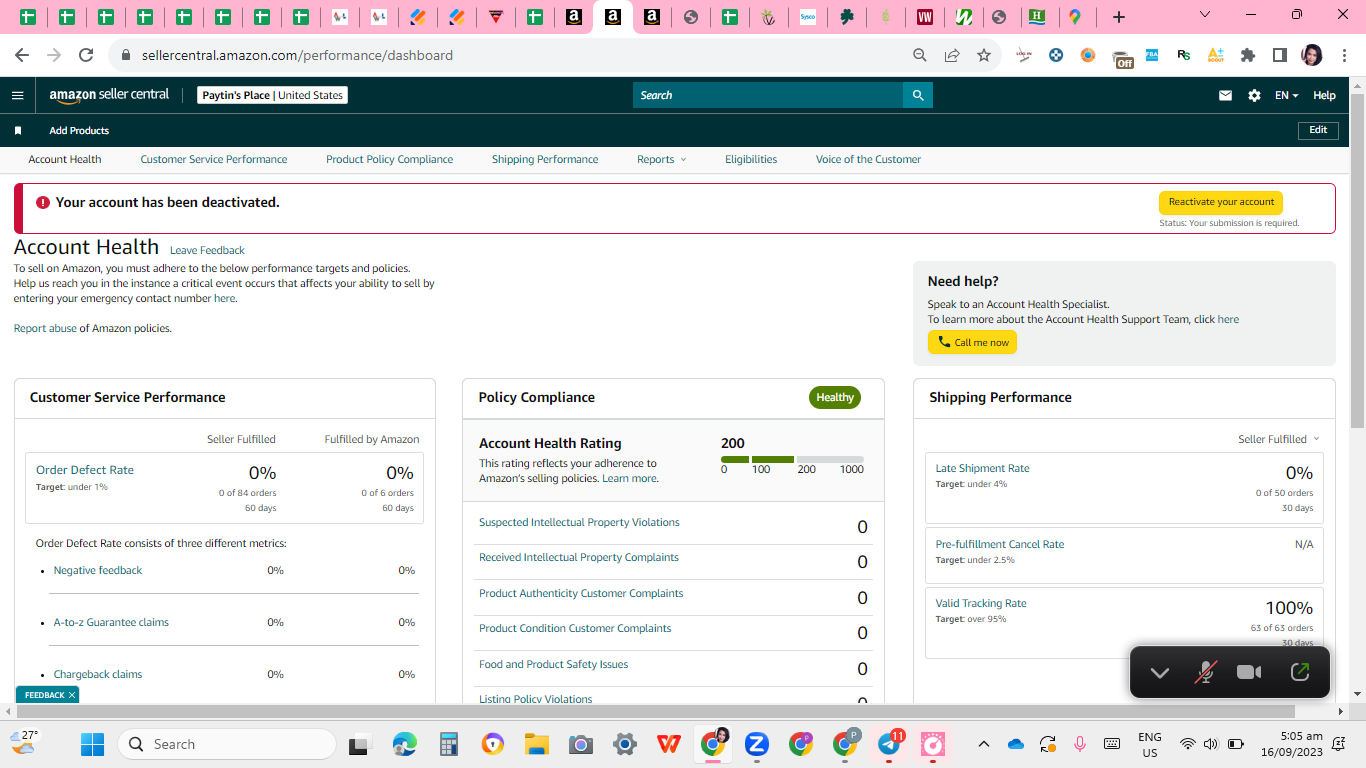Click the Learn more link under Account Health Rating
This screenshot has height=768, width=1366.
(x=630, y=479)
